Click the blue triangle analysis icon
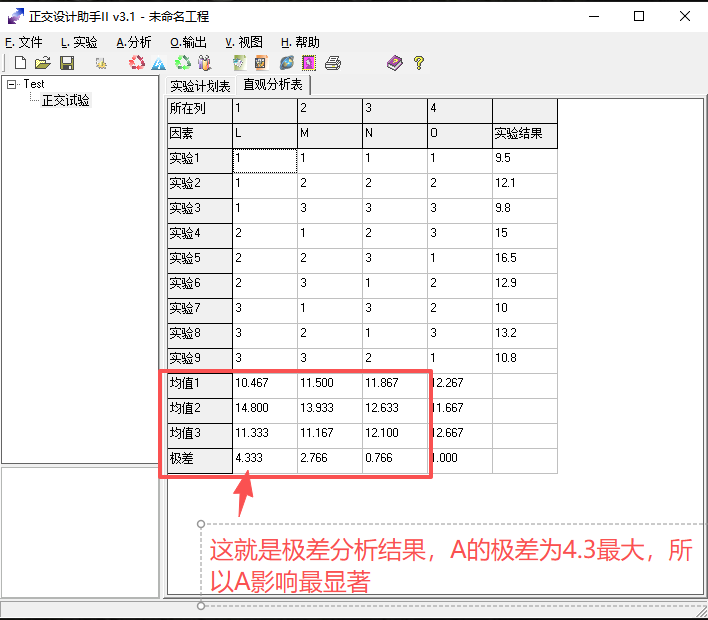708x620 pixels. click(158, 63)
